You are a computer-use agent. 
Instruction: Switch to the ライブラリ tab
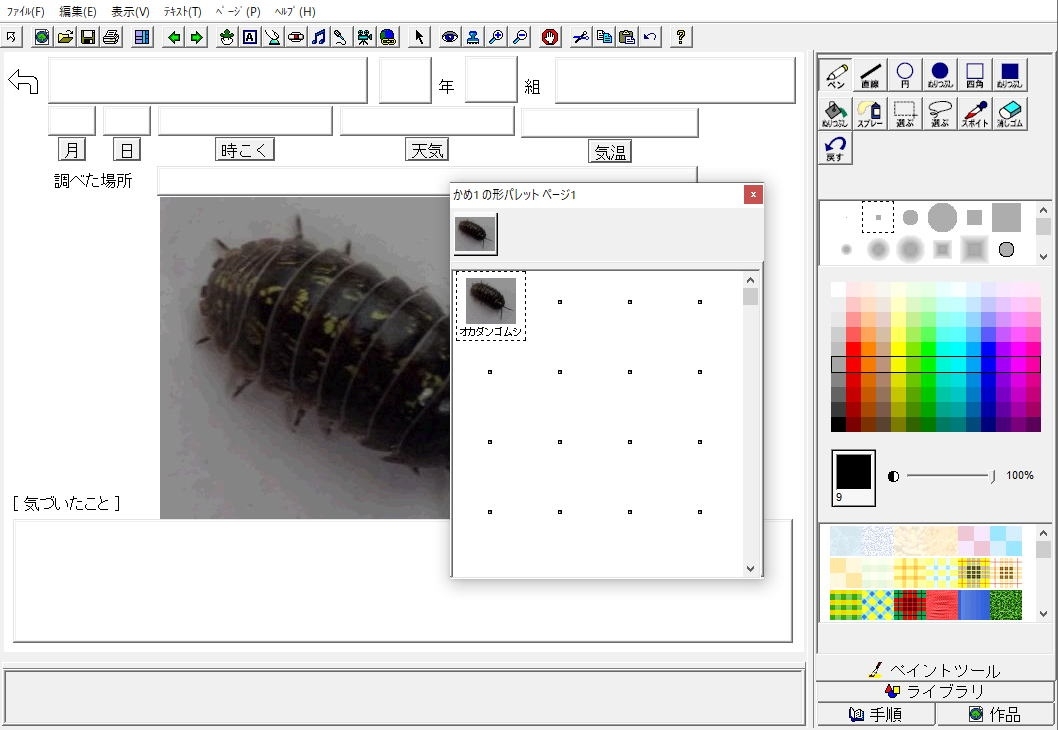(x=935, y=691)
